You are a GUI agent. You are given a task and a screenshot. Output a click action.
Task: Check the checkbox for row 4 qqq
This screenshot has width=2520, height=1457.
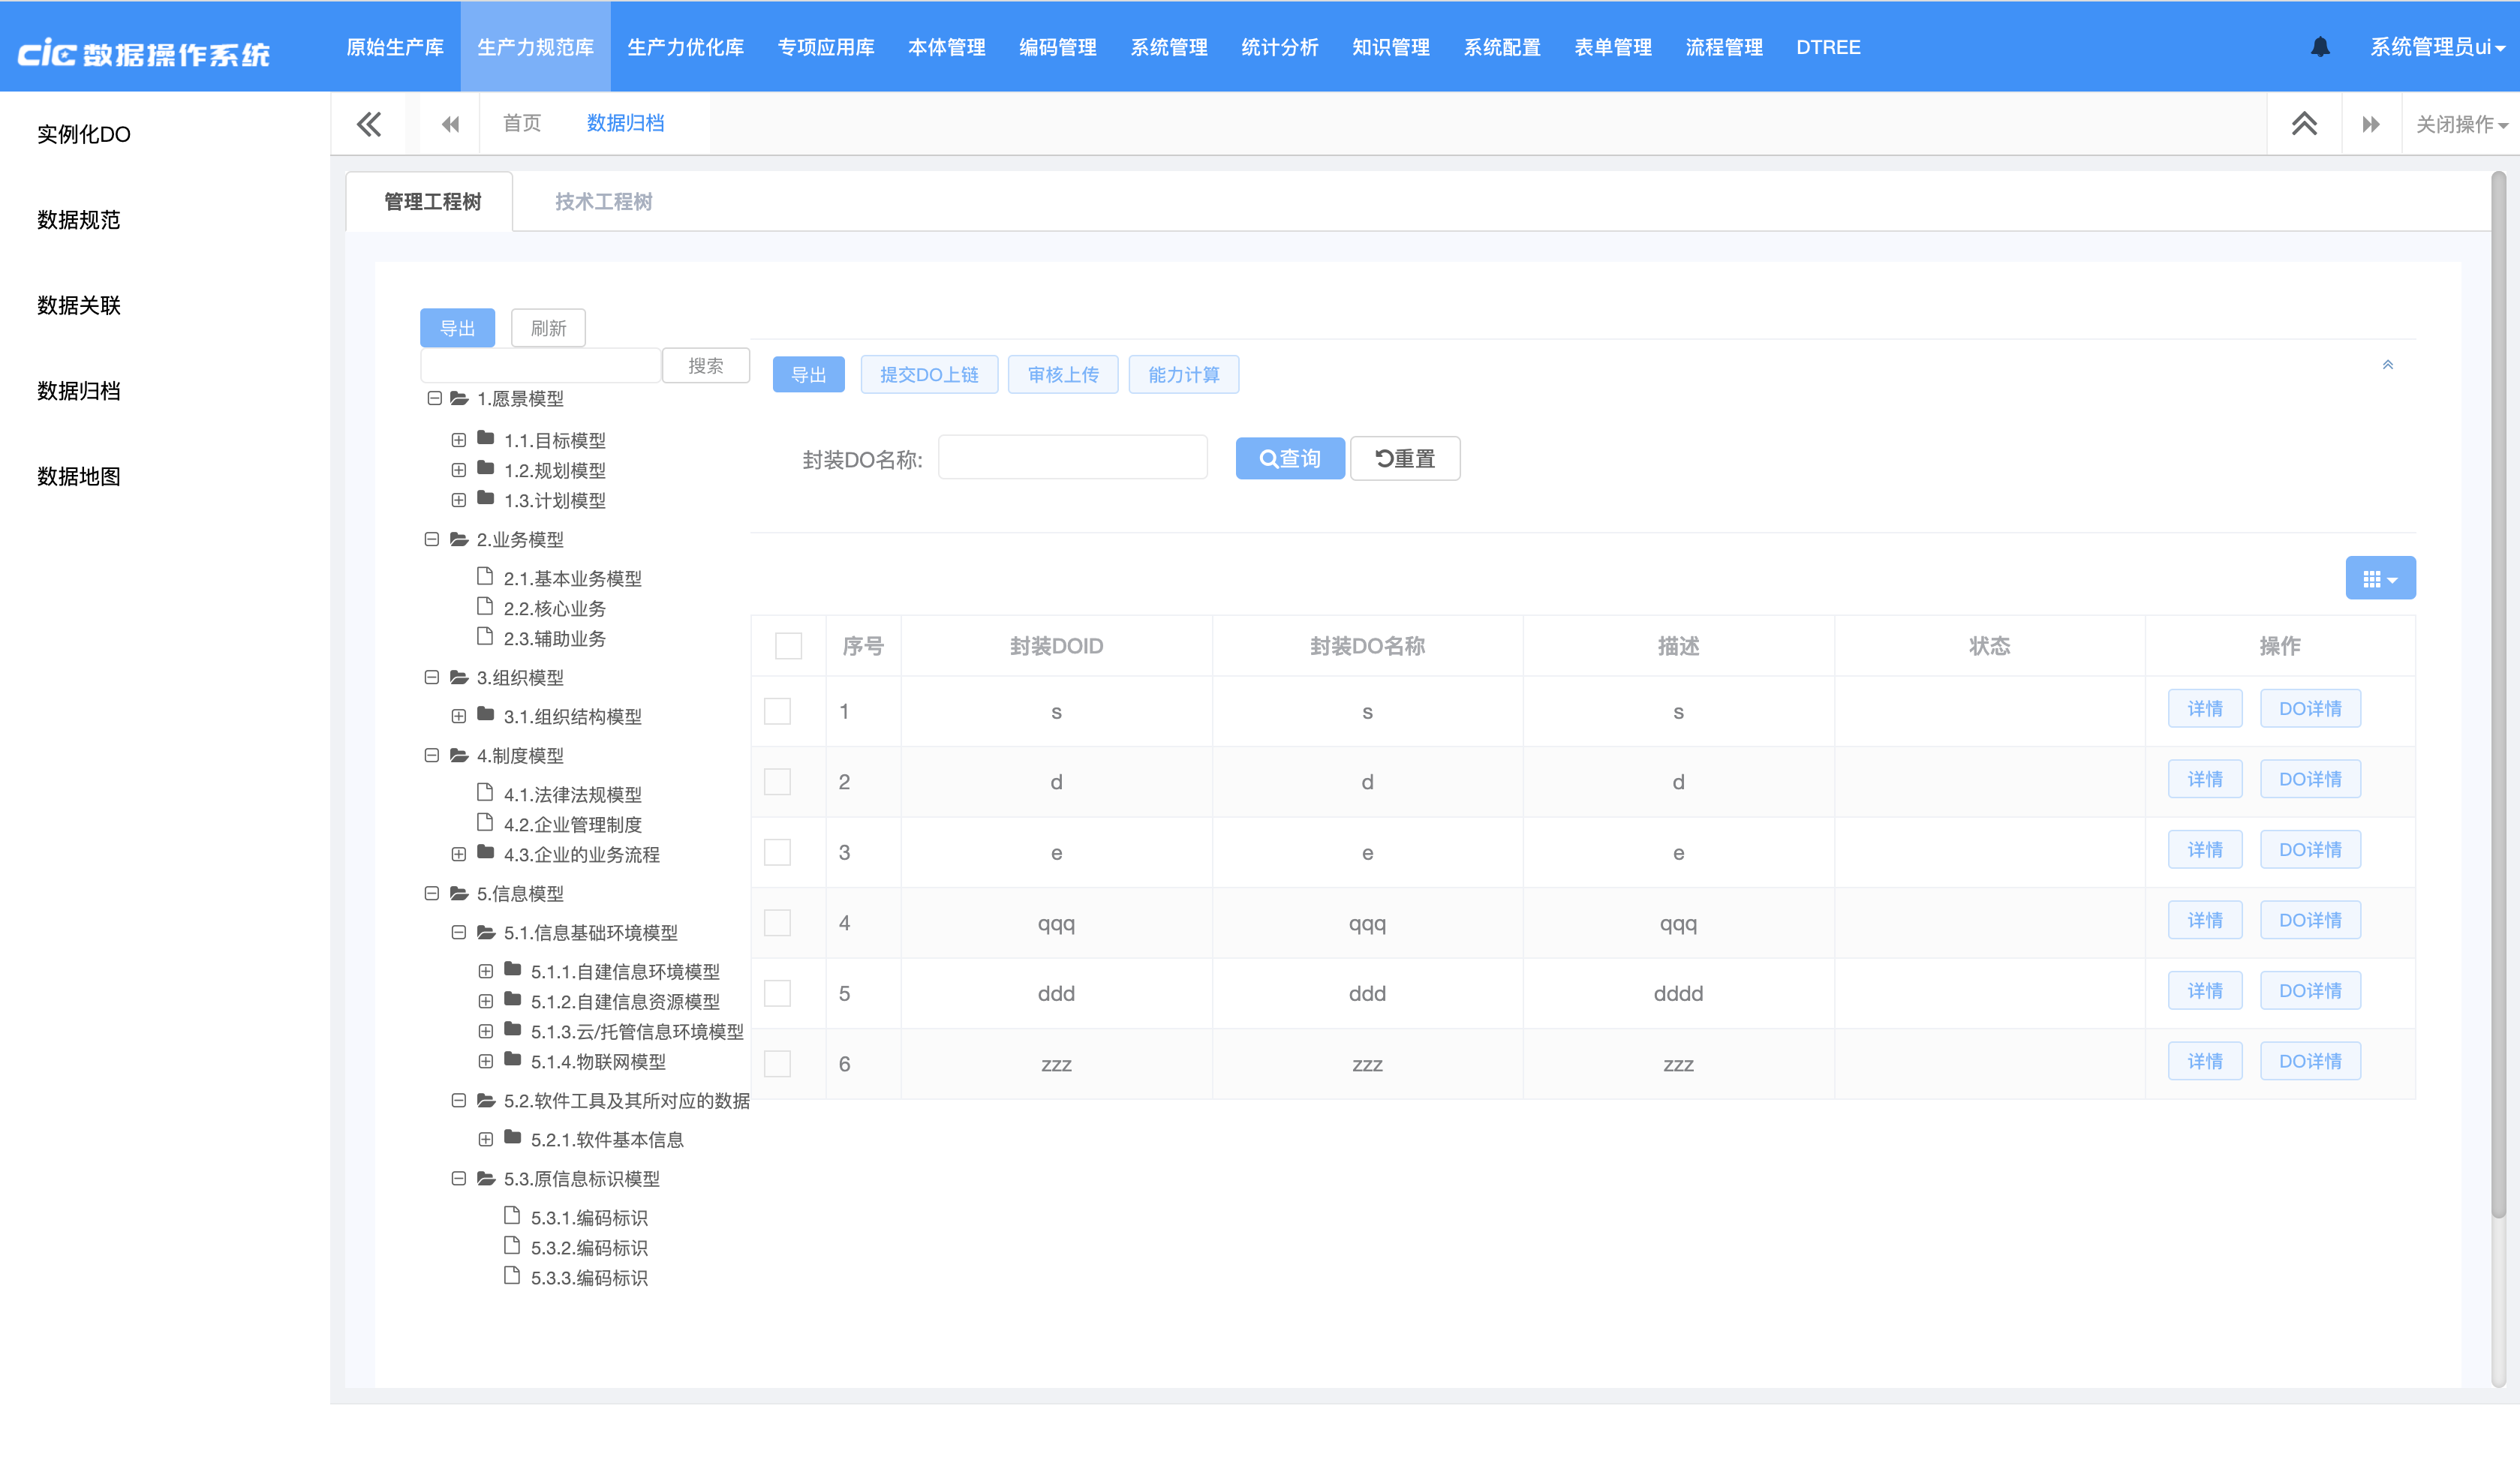[777, 922]
